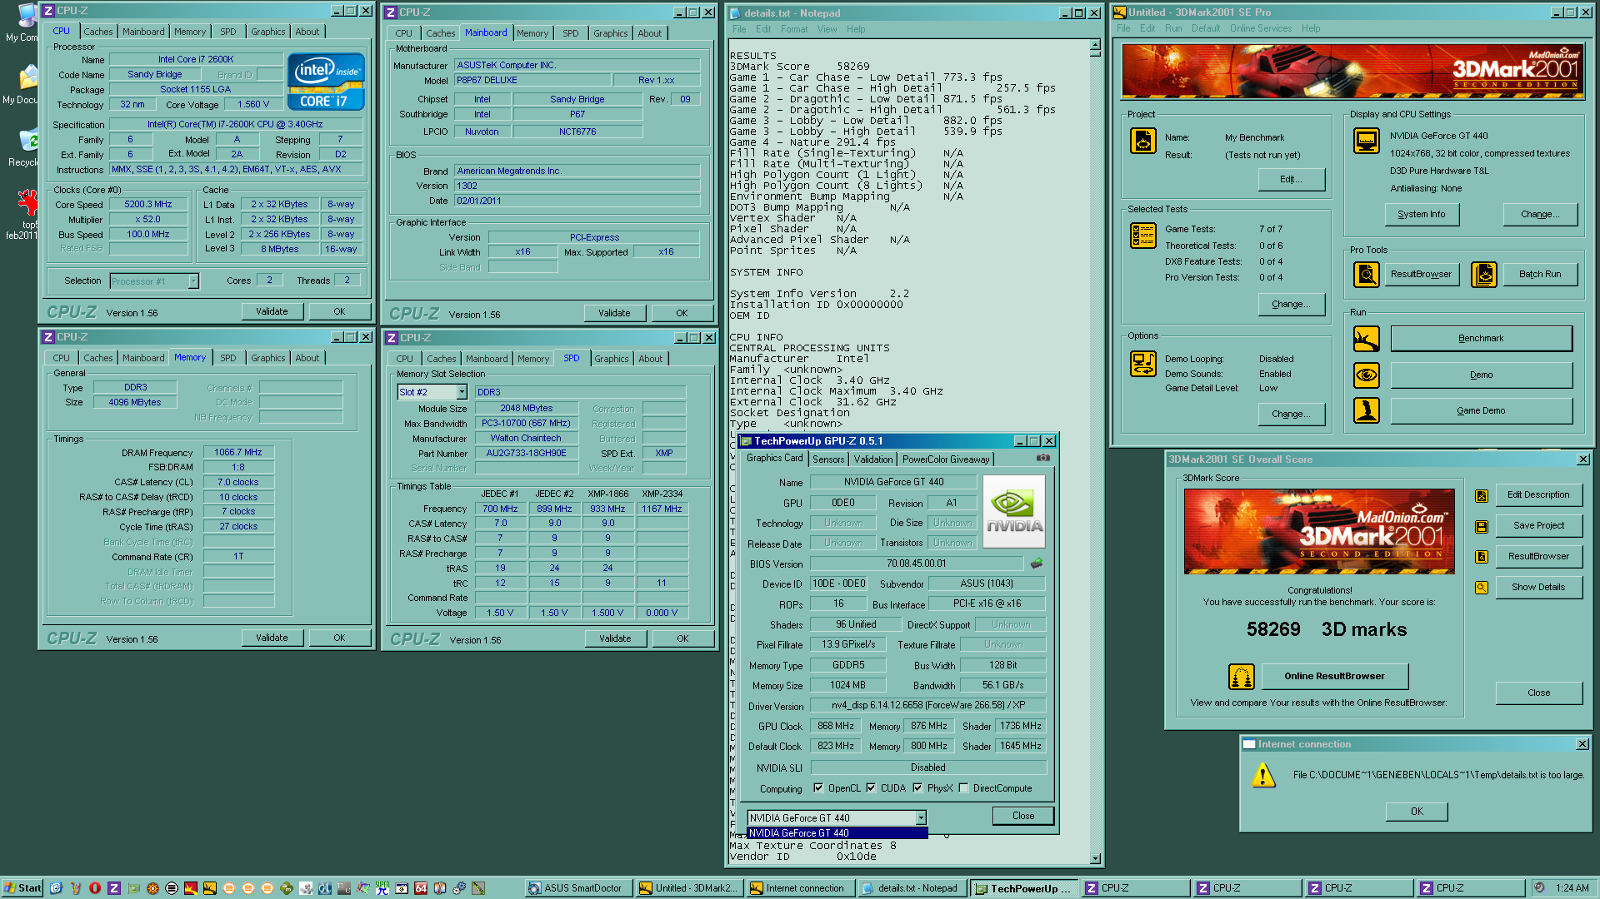Click the Show Details magnifier icon
Viewport: 1600px width, 899px height.
coord(1482,587)
